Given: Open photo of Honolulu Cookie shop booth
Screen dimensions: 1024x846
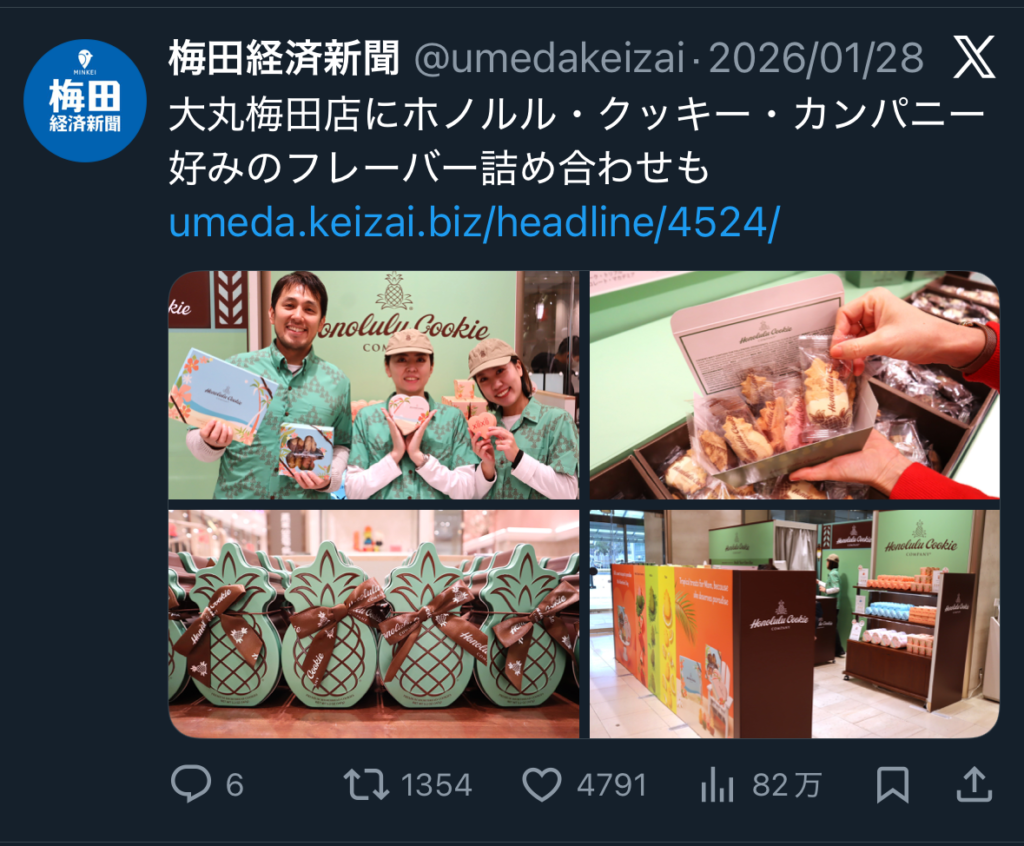Looking at the screenshot, I should (x=794, y=624).
